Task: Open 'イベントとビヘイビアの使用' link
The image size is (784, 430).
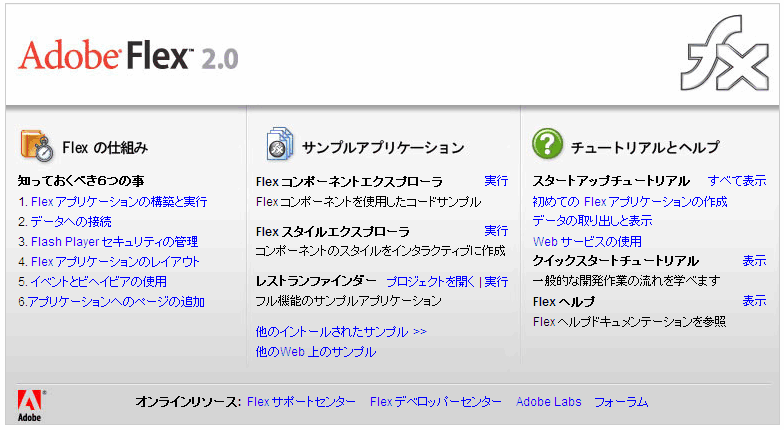Action: pyautogui.click(x=98, y=282)
